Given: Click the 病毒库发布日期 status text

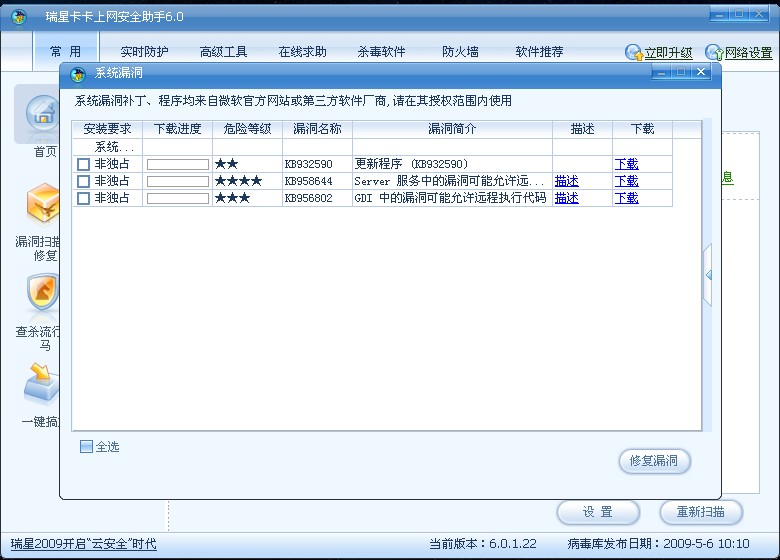Looking at the screenshot, I should (658, 544).
